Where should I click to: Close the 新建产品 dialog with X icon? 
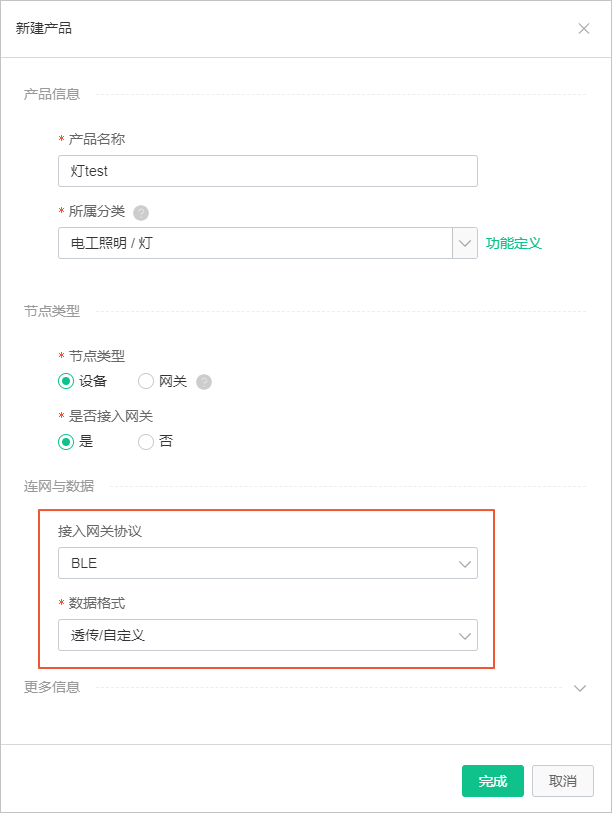pyautogui.click(x=583, y=29)
